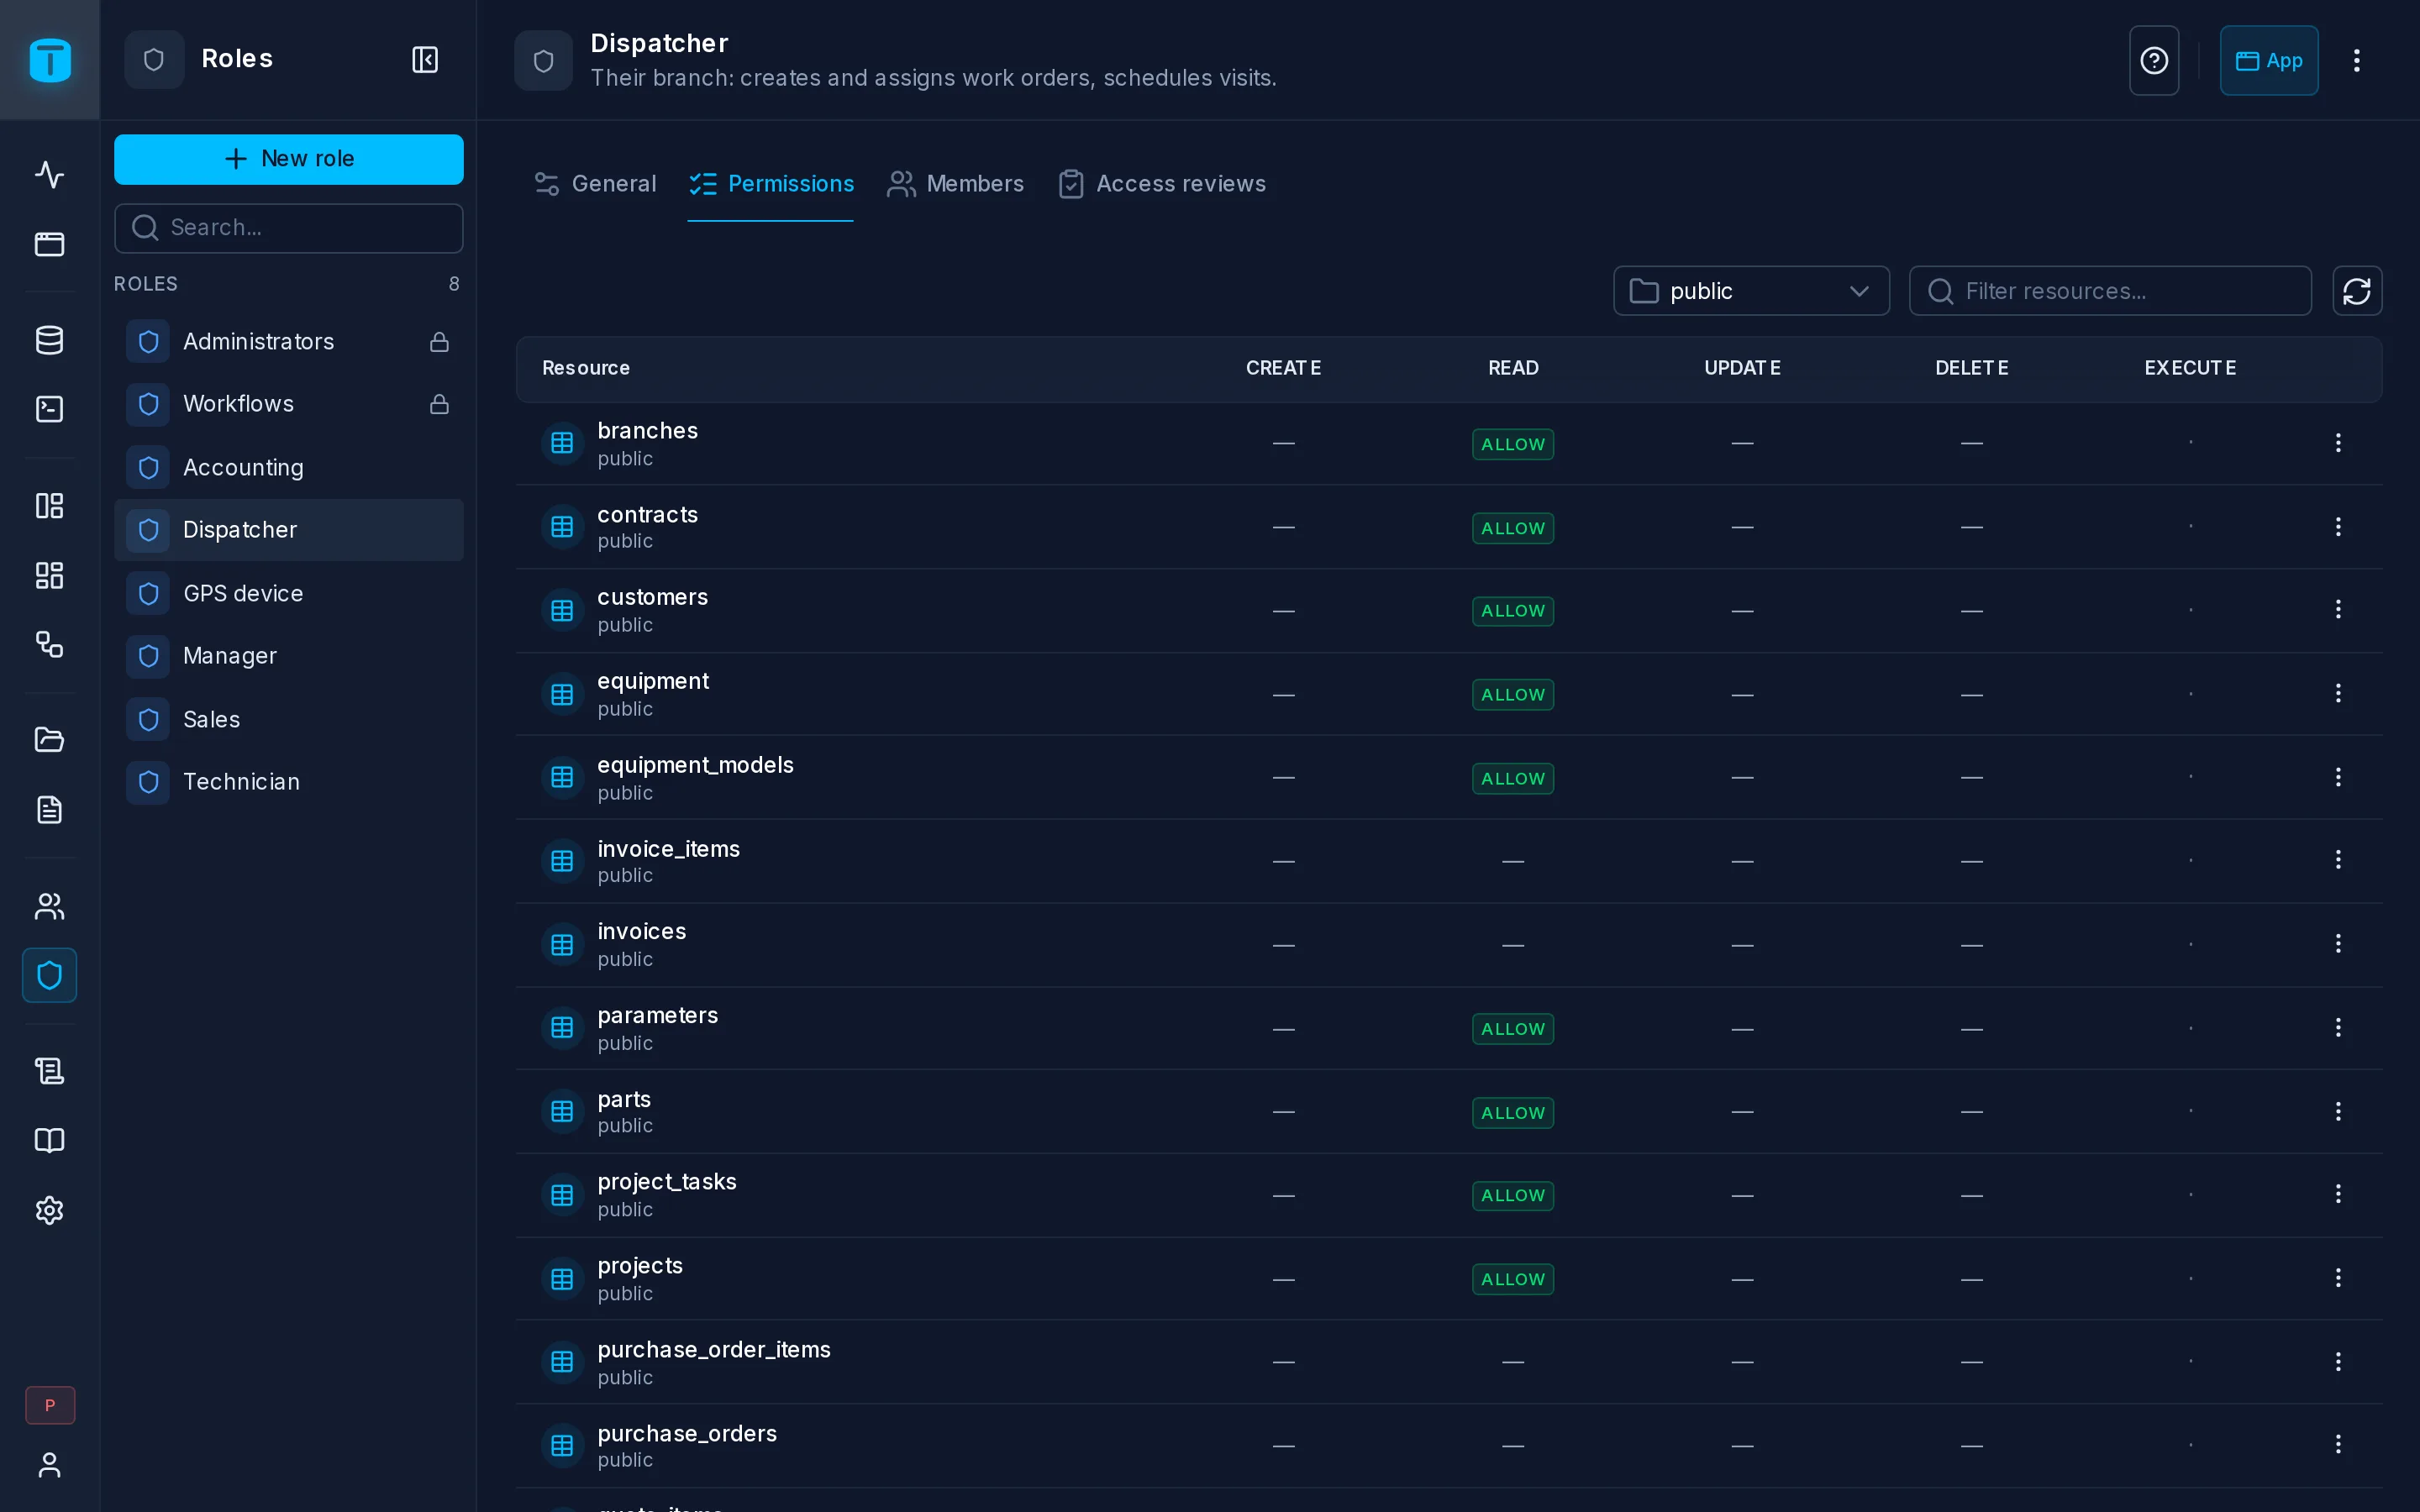This screenshot has width=2420, height=1512.
Task: Open row actions for purchase_orders
Action: pyautogui.click(x=2338, y=1444)
